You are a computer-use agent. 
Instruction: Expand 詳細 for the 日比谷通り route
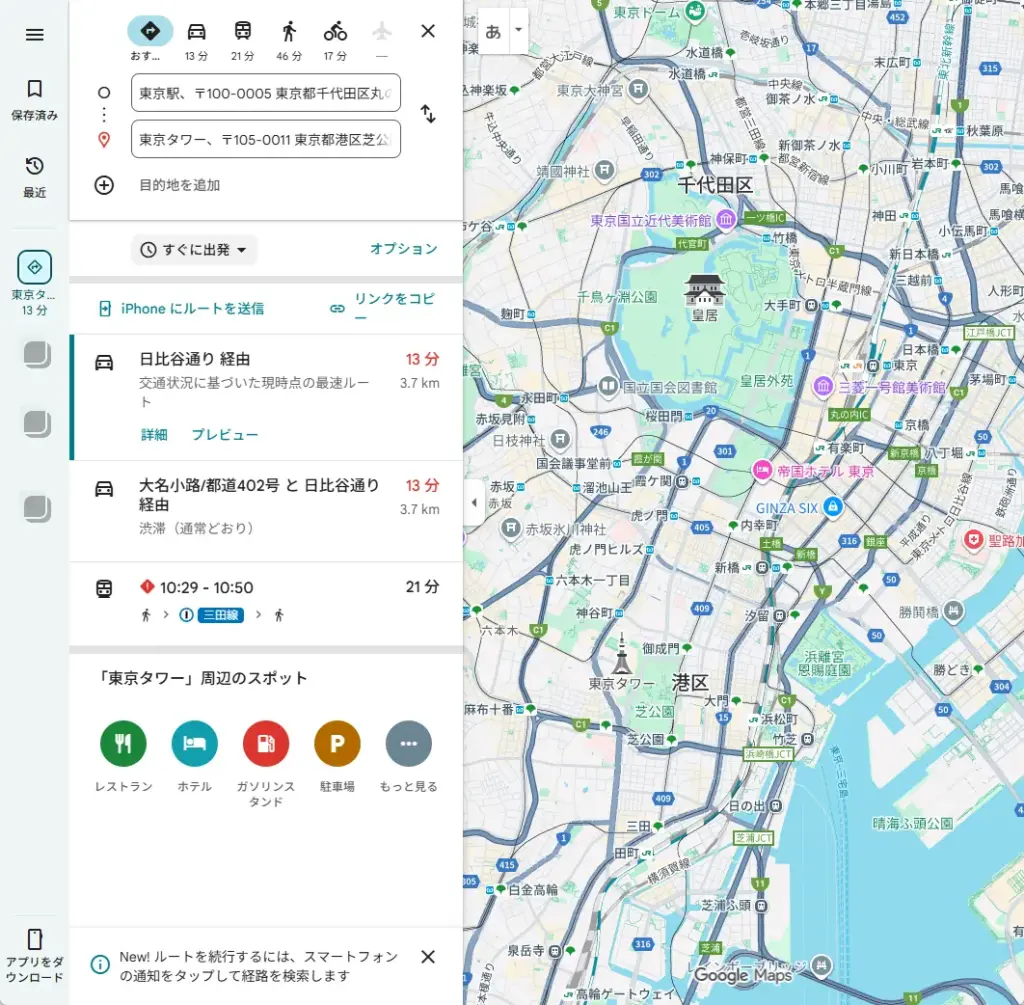[153, 436]
